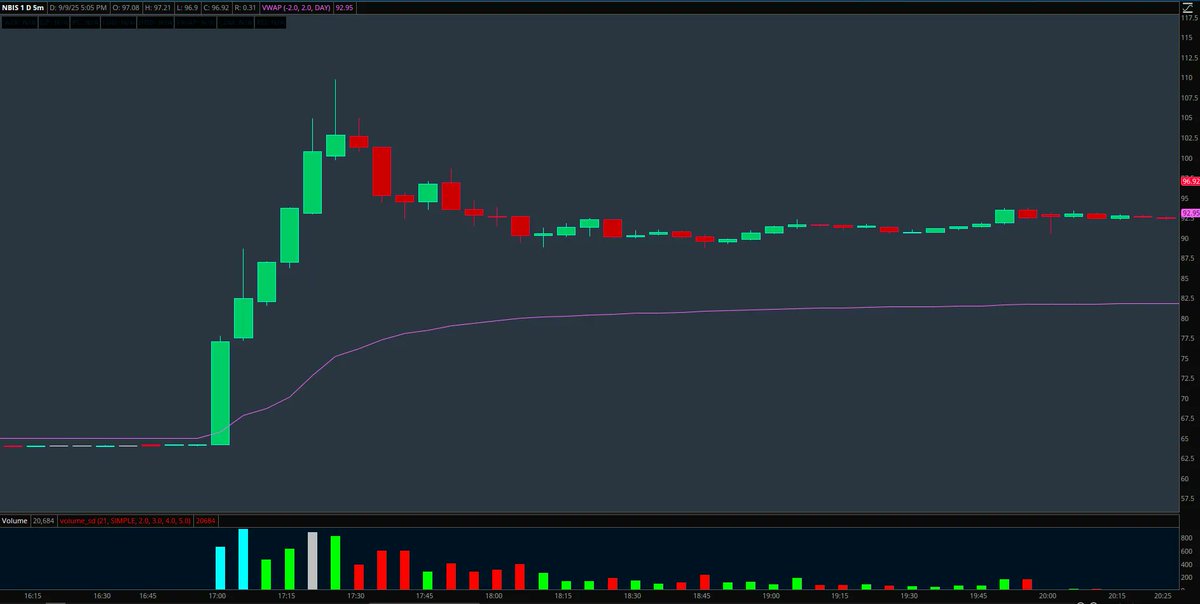Viewport: 1200px width, 604px height.
Task: Click the high price H: 97.21
Action: click(158, 8)
